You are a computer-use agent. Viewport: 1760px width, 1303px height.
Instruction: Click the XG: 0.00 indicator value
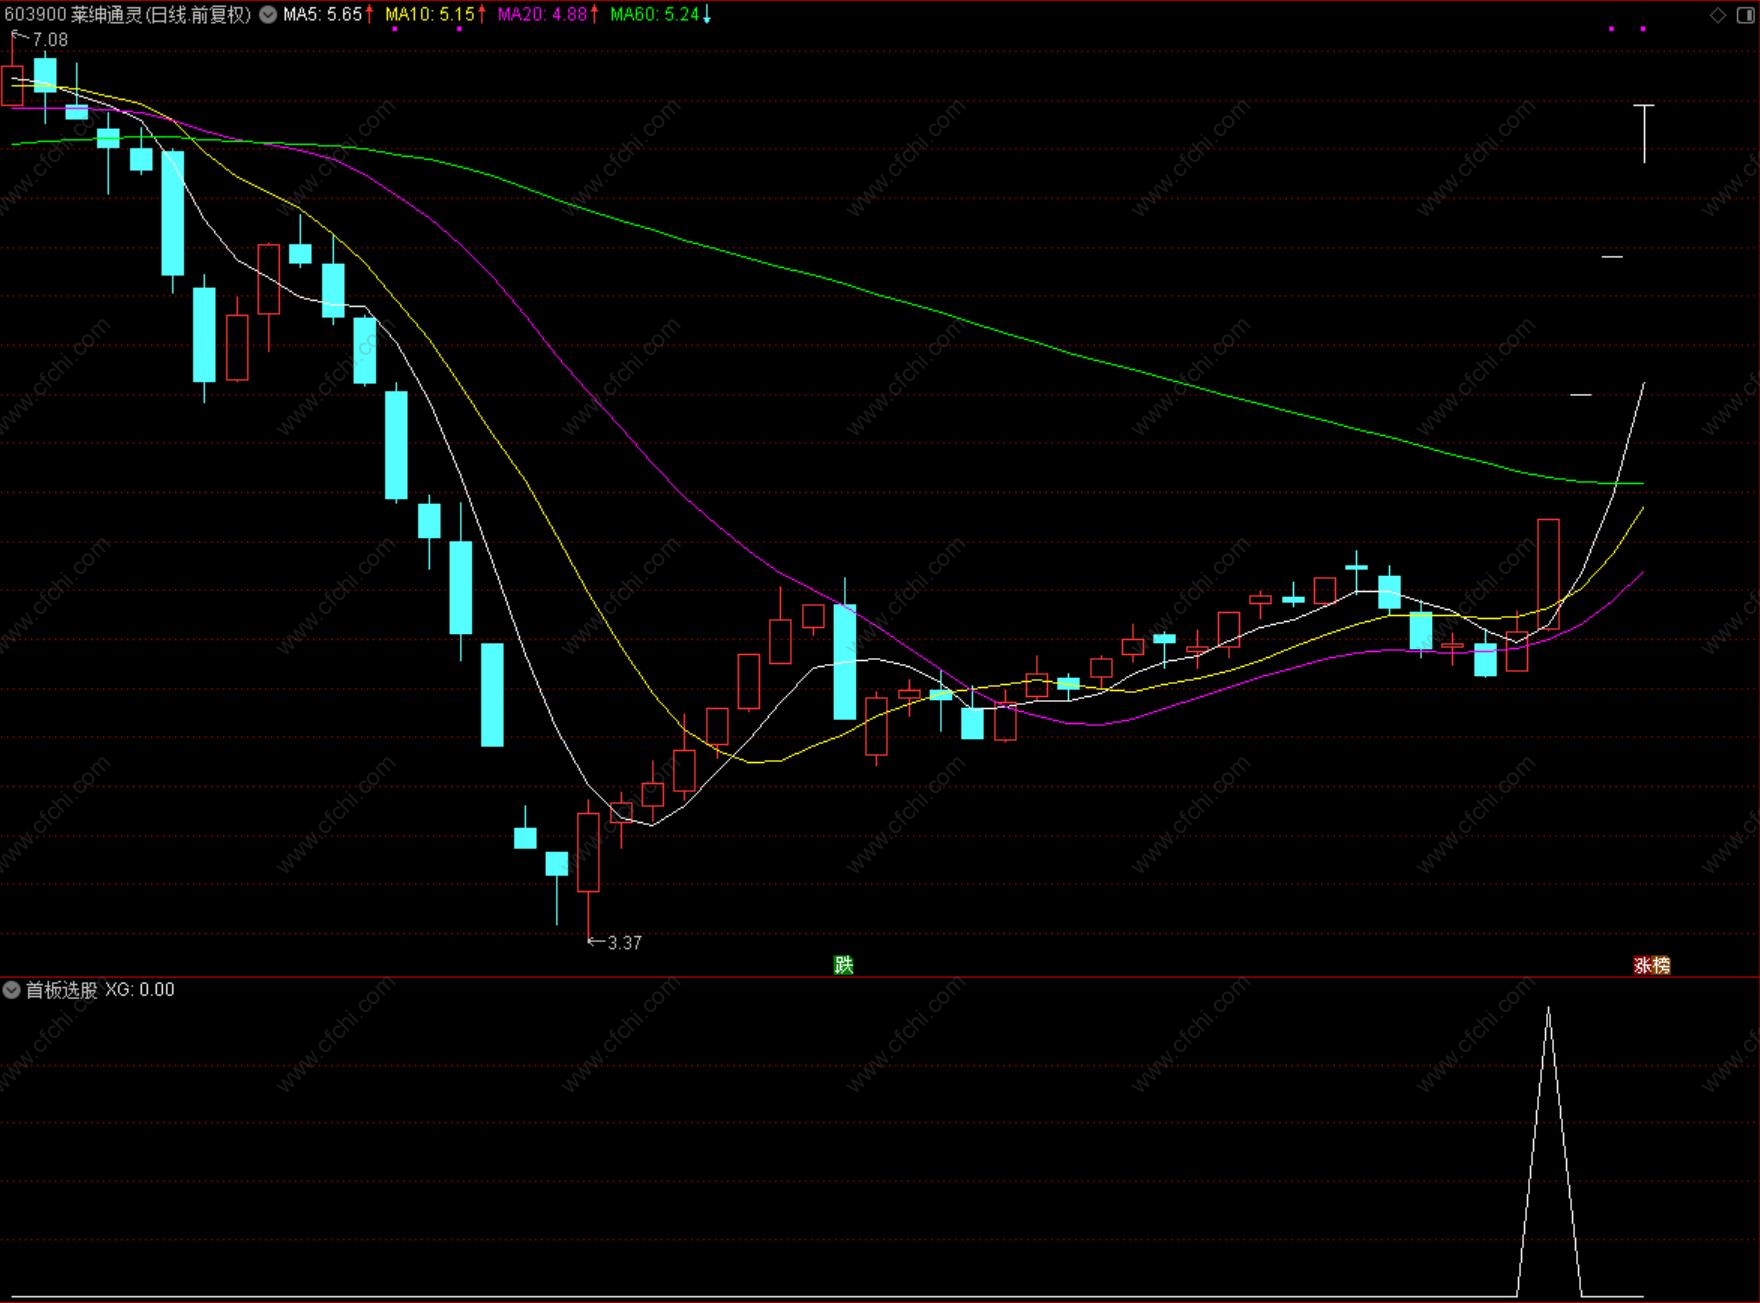[139, 990]
